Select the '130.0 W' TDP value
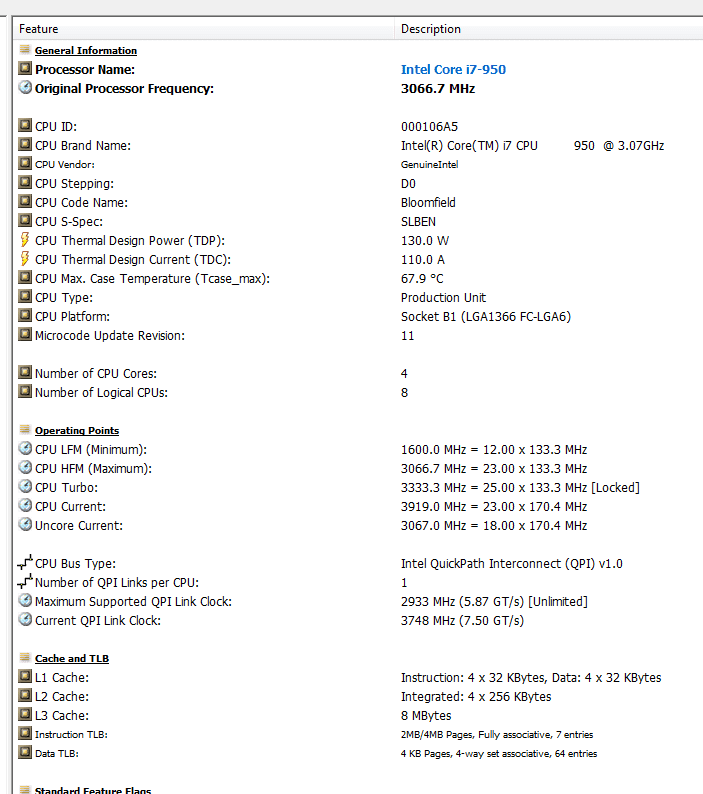This screenshot has width=703, height=794. click(425, 241)
